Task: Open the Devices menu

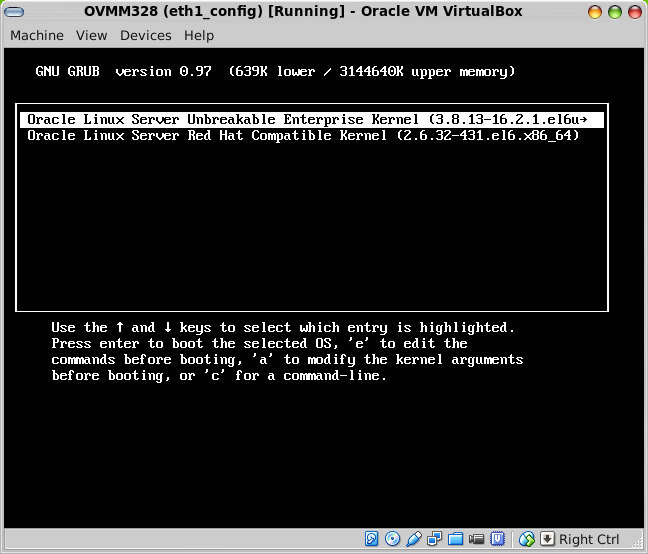Action: coord(145,36)
